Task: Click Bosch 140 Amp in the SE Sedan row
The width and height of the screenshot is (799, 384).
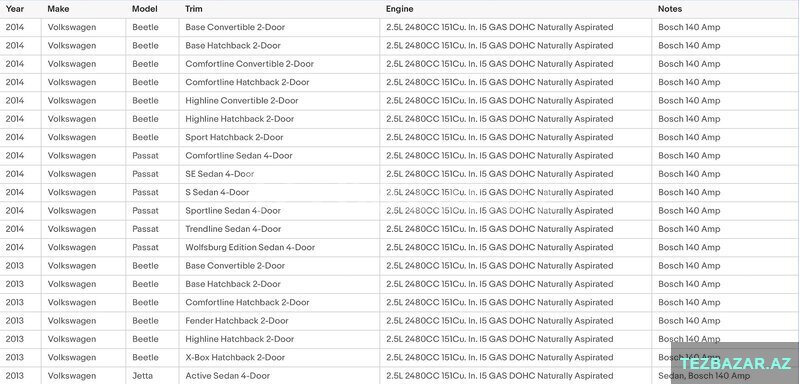Action: pos(689,174)
